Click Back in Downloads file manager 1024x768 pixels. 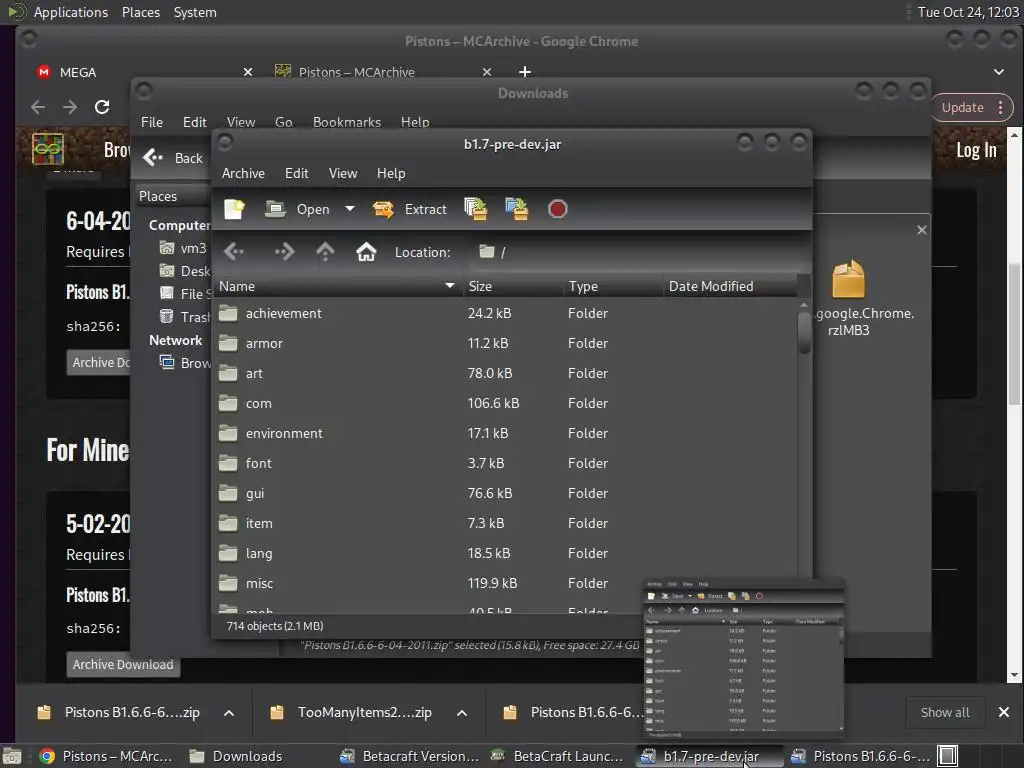click(x=173, y=158)
